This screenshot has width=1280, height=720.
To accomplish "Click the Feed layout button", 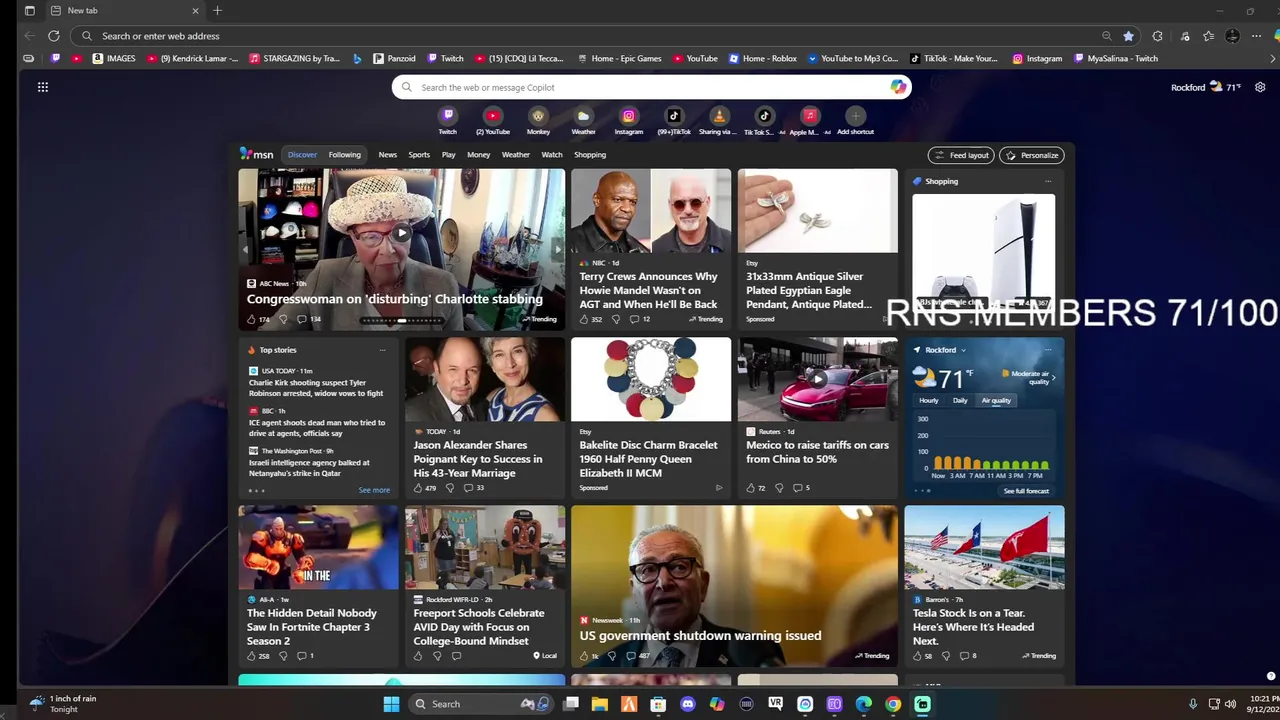I will (x=961, y=155).
